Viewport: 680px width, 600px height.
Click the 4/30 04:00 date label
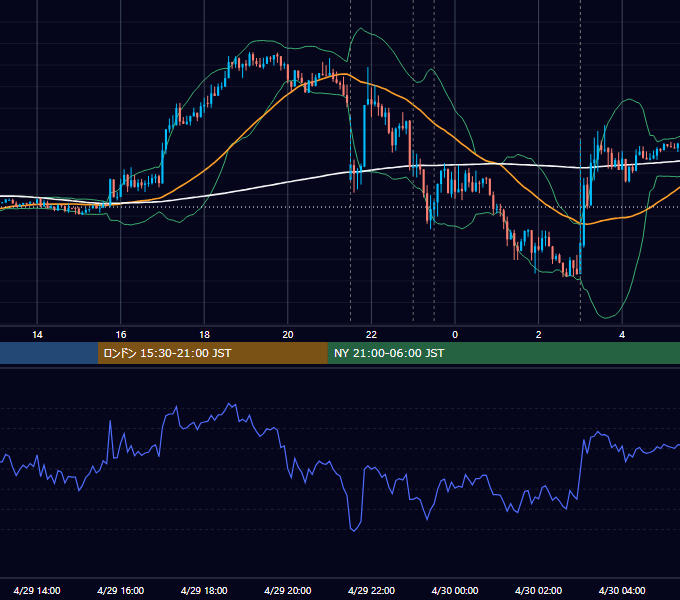(622, 590)
